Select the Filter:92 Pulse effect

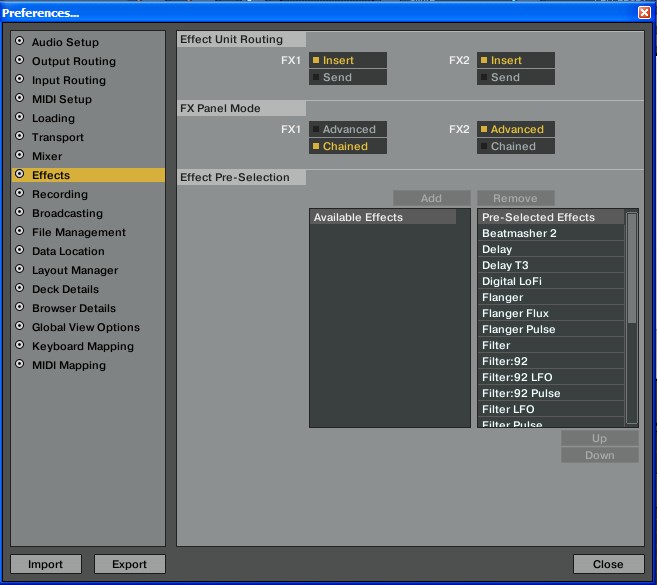point(551,393)
